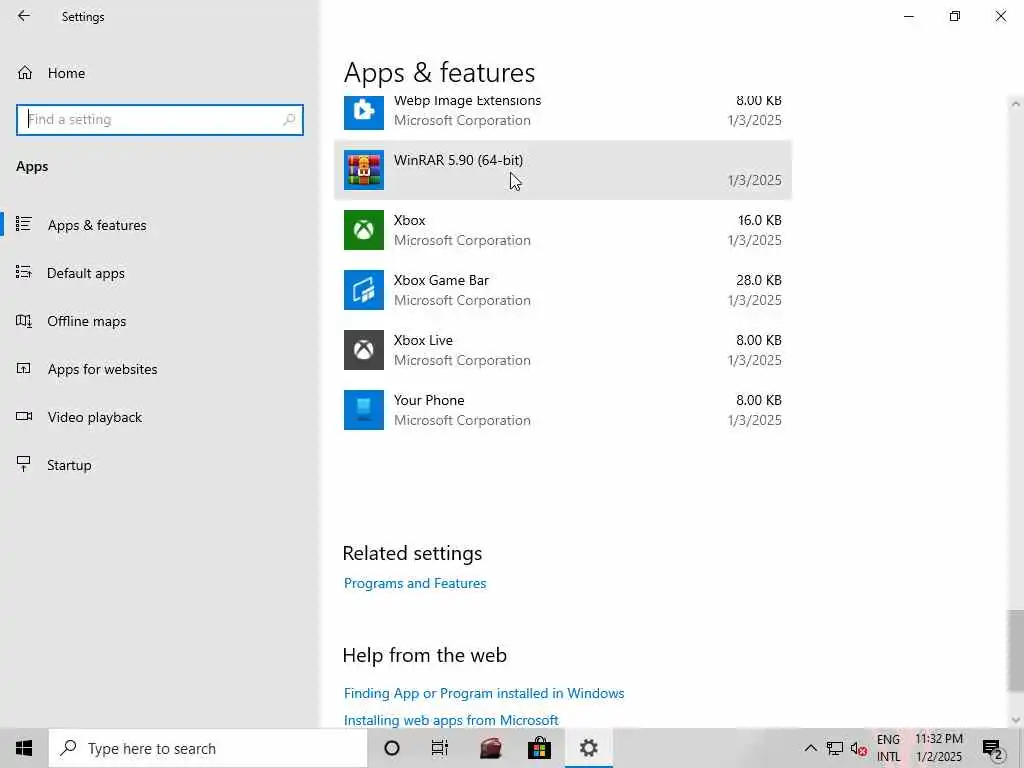The image size is (1024, 768).
Task: Click the Apps & features list icon
Action: click(24, 224)
